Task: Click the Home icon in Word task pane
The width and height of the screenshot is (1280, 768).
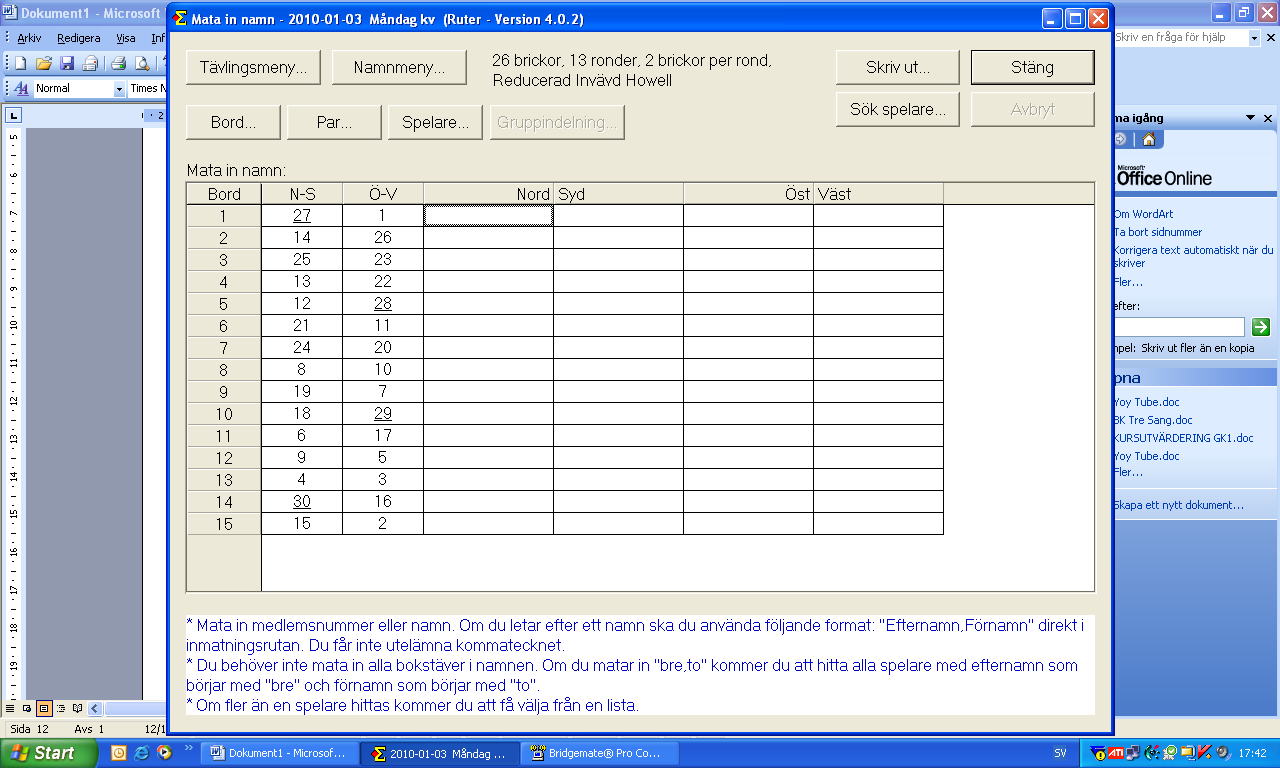Action: tap(1150, 140)
